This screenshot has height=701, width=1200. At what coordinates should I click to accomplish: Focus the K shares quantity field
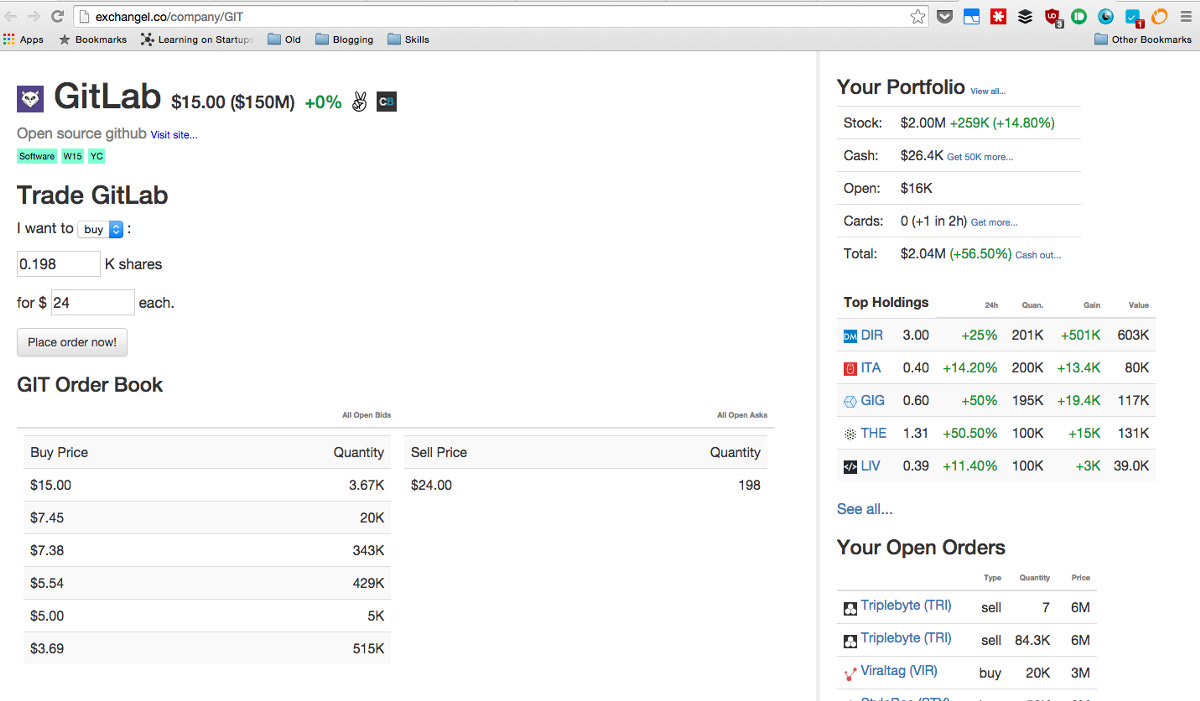59,264
